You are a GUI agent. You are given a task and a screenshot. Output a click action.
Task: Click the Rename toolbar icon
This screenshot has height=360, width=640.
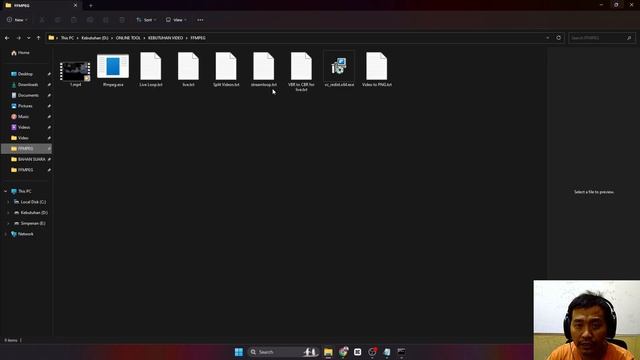tap(90, 20)
